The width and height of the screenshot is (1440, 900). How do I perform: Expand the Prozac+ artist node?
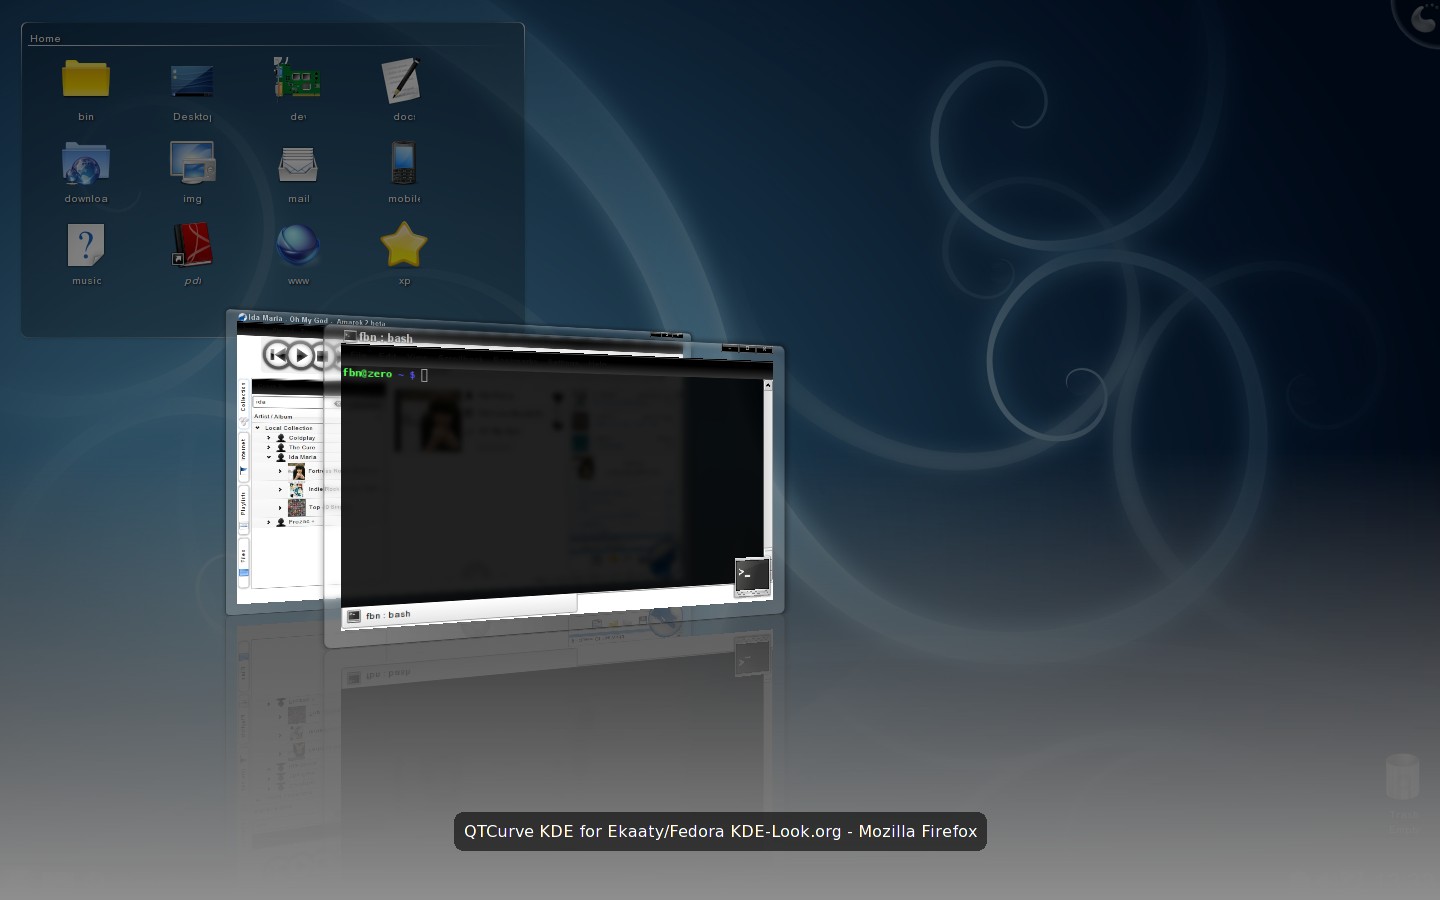[268, 522]
